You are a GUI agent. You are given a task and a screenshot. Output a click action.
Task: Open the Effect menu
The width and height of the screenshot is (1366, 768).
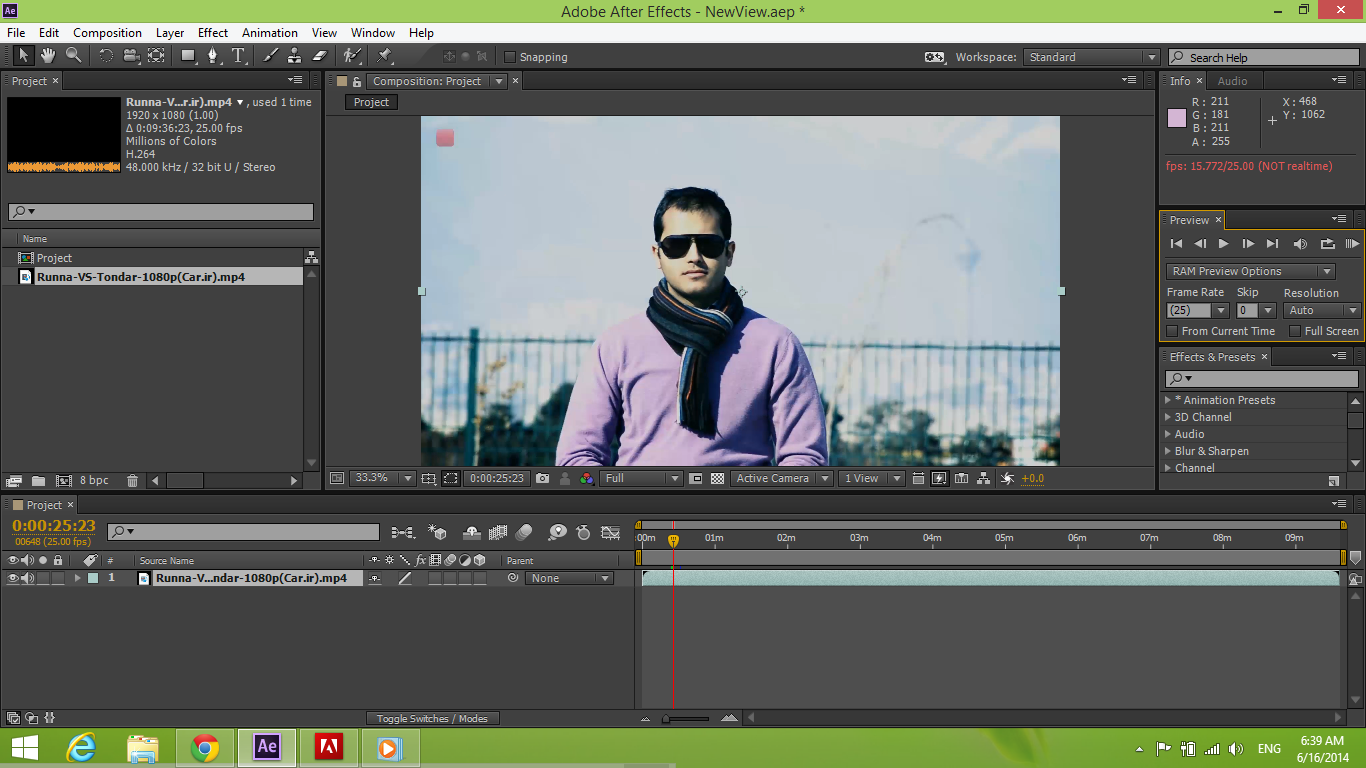click(x=213, y=33)
